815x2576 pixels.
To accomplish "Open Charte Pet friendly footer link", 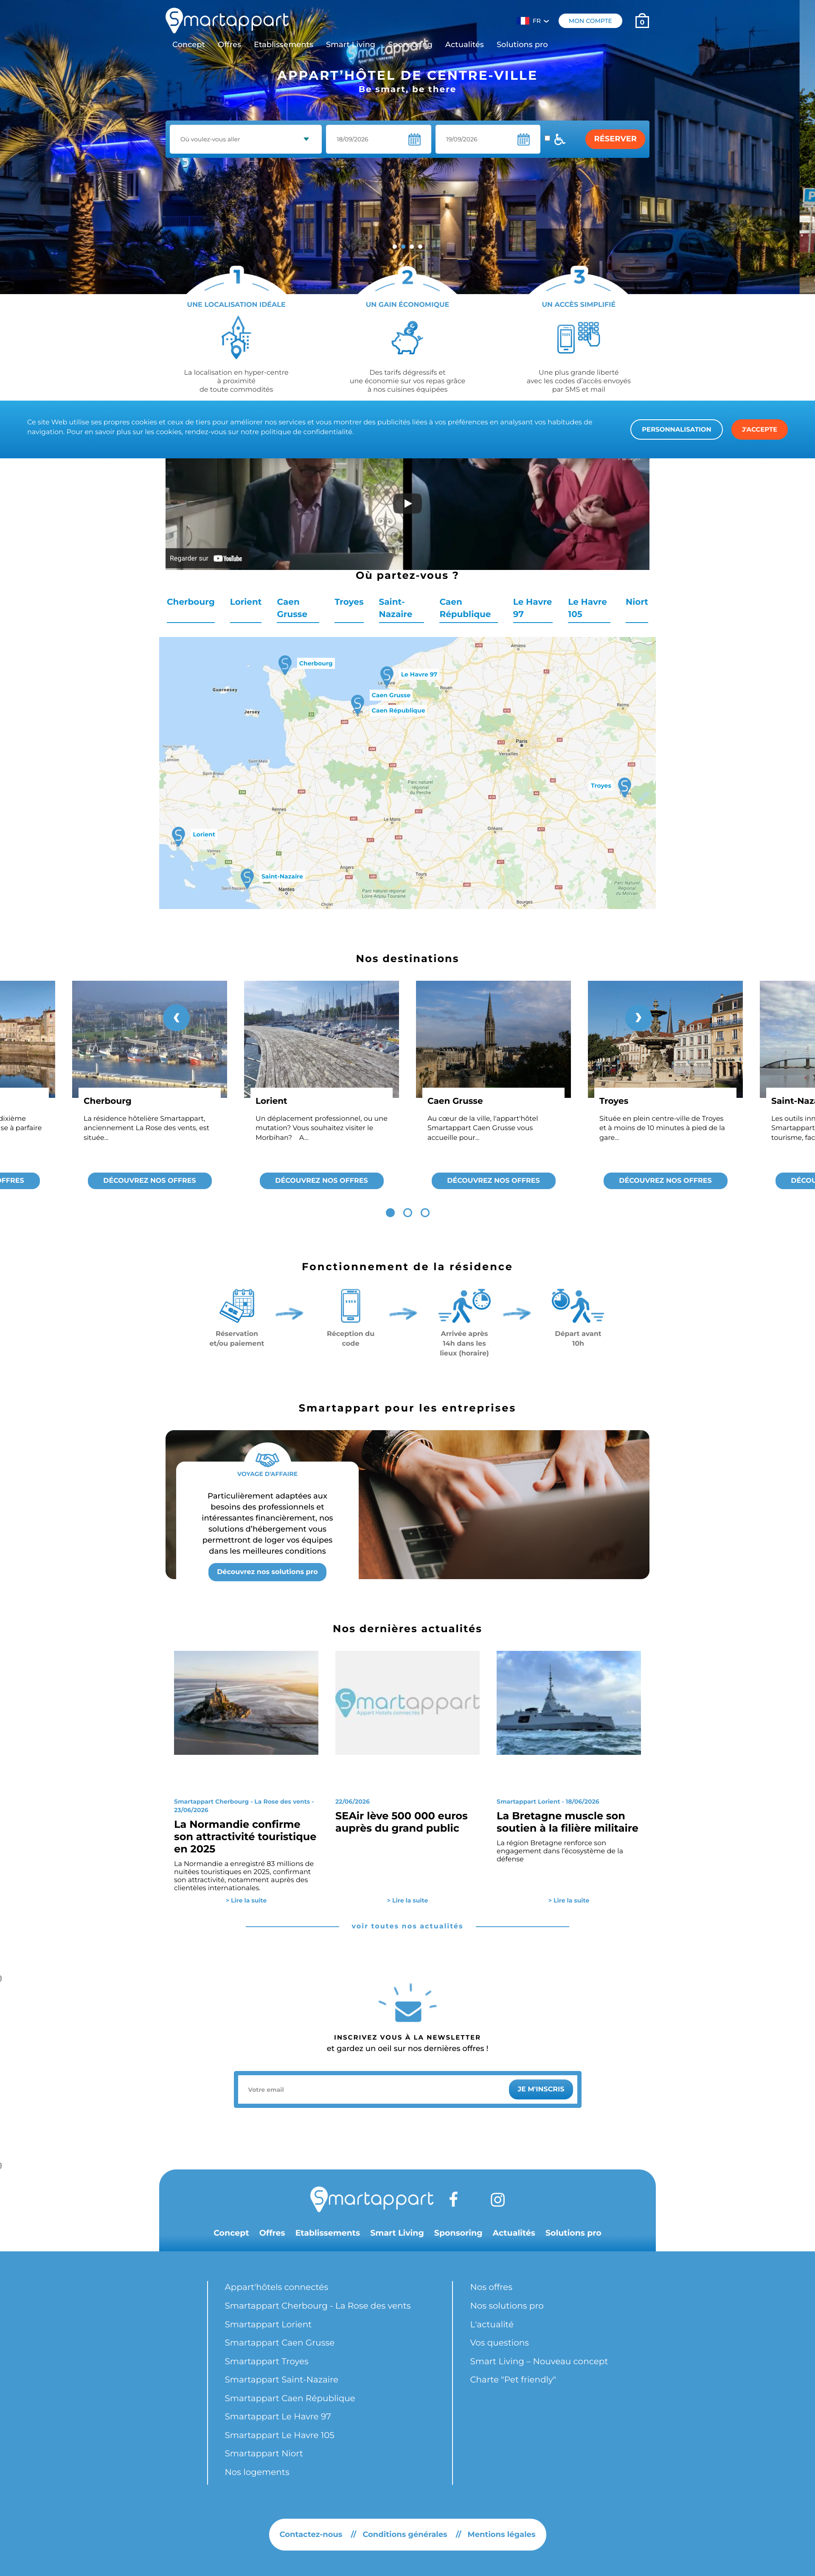I will coord(513,2379).
